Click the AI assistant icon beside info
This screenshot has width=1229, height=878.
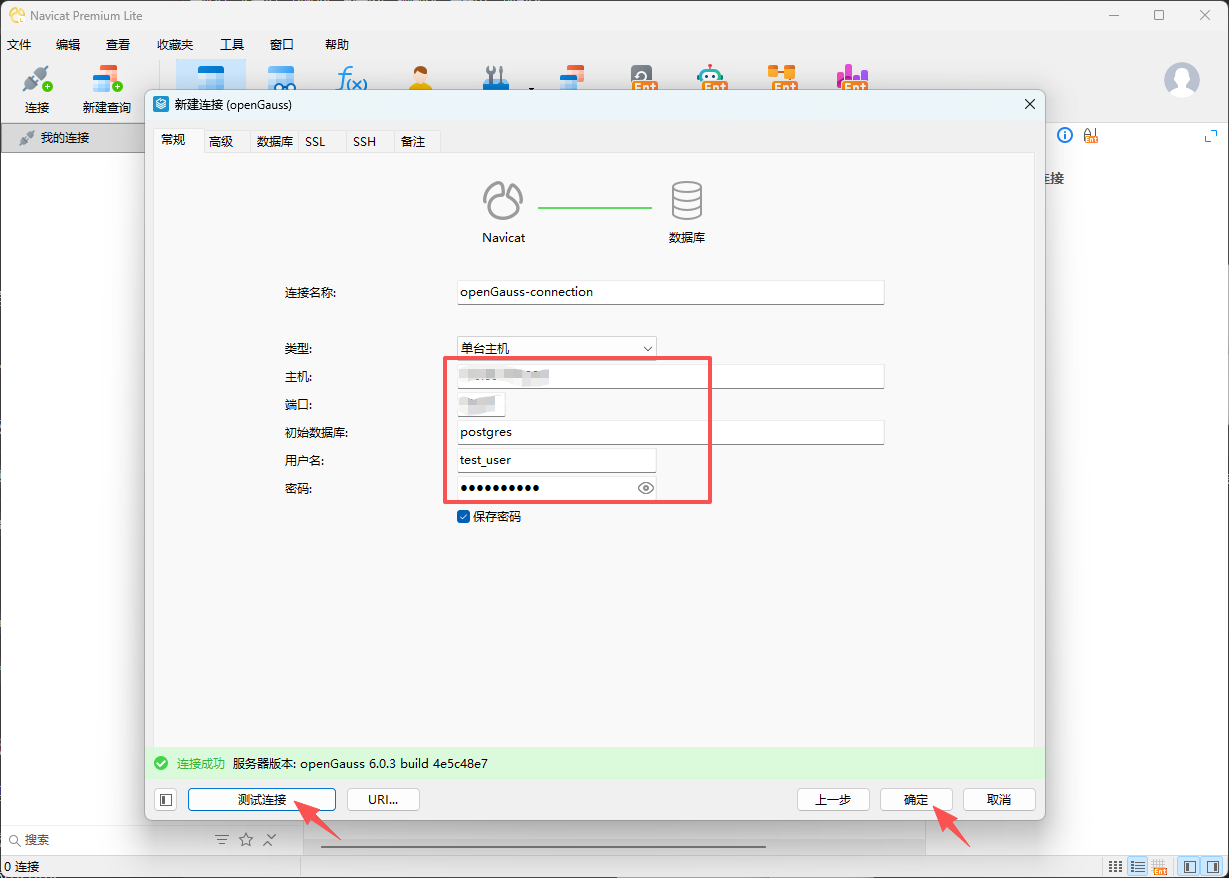1091,135
